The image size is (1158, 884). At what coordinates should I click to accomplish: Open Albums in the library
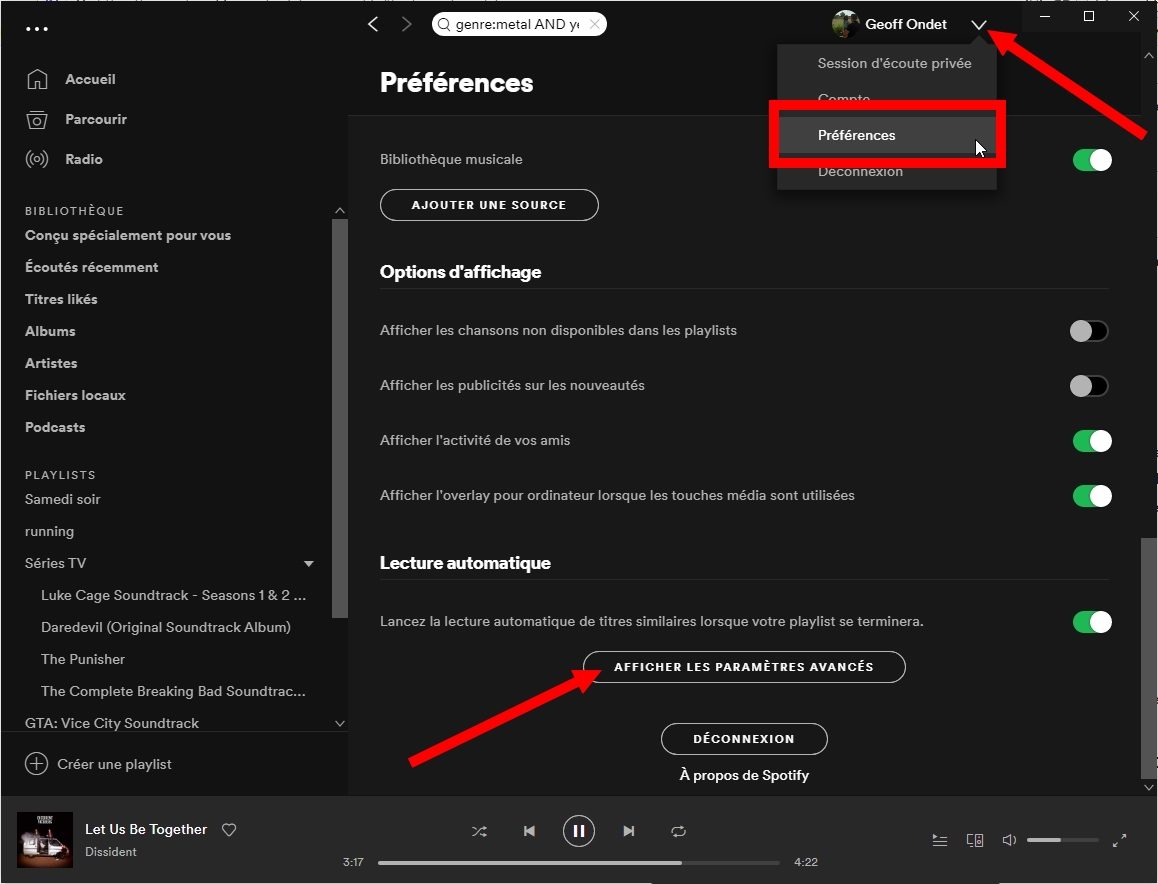point(50,331)
